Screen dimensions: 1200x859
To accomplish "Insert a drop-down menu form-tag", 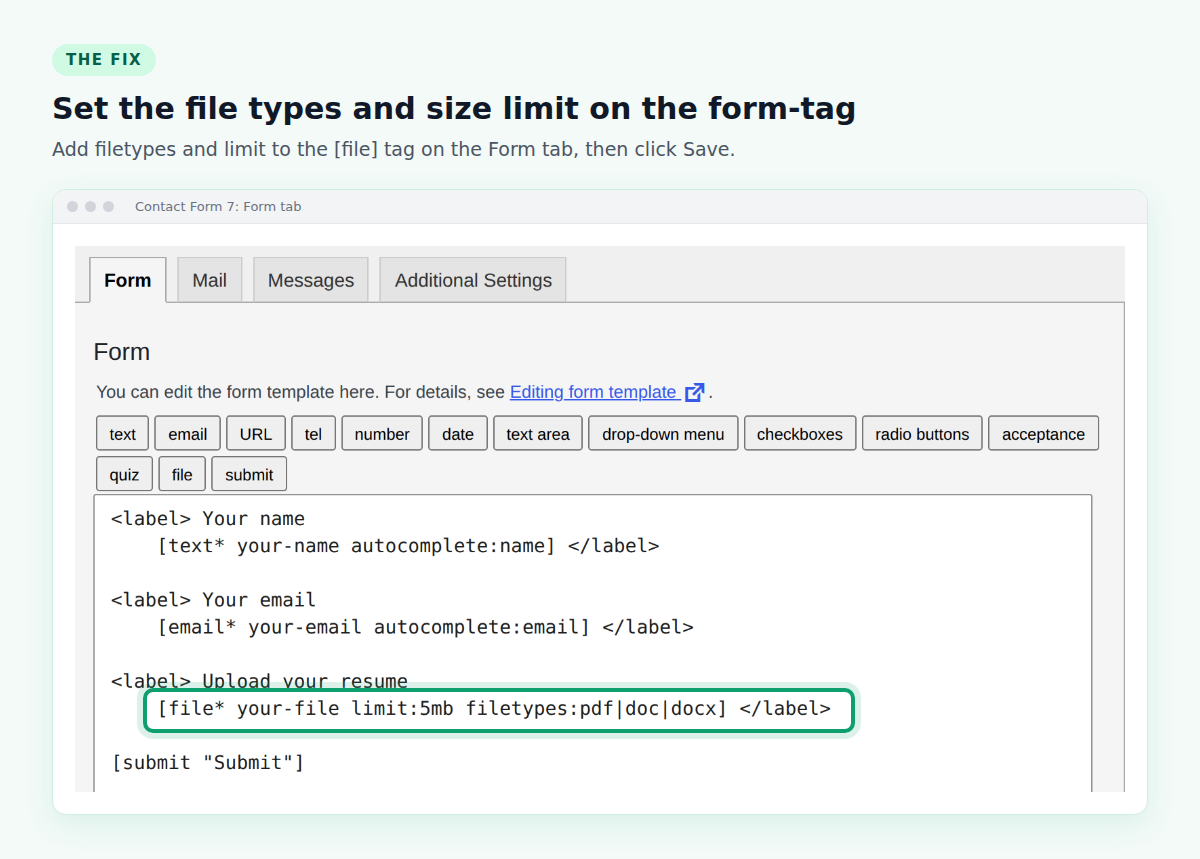I will [x=663, y=434].
